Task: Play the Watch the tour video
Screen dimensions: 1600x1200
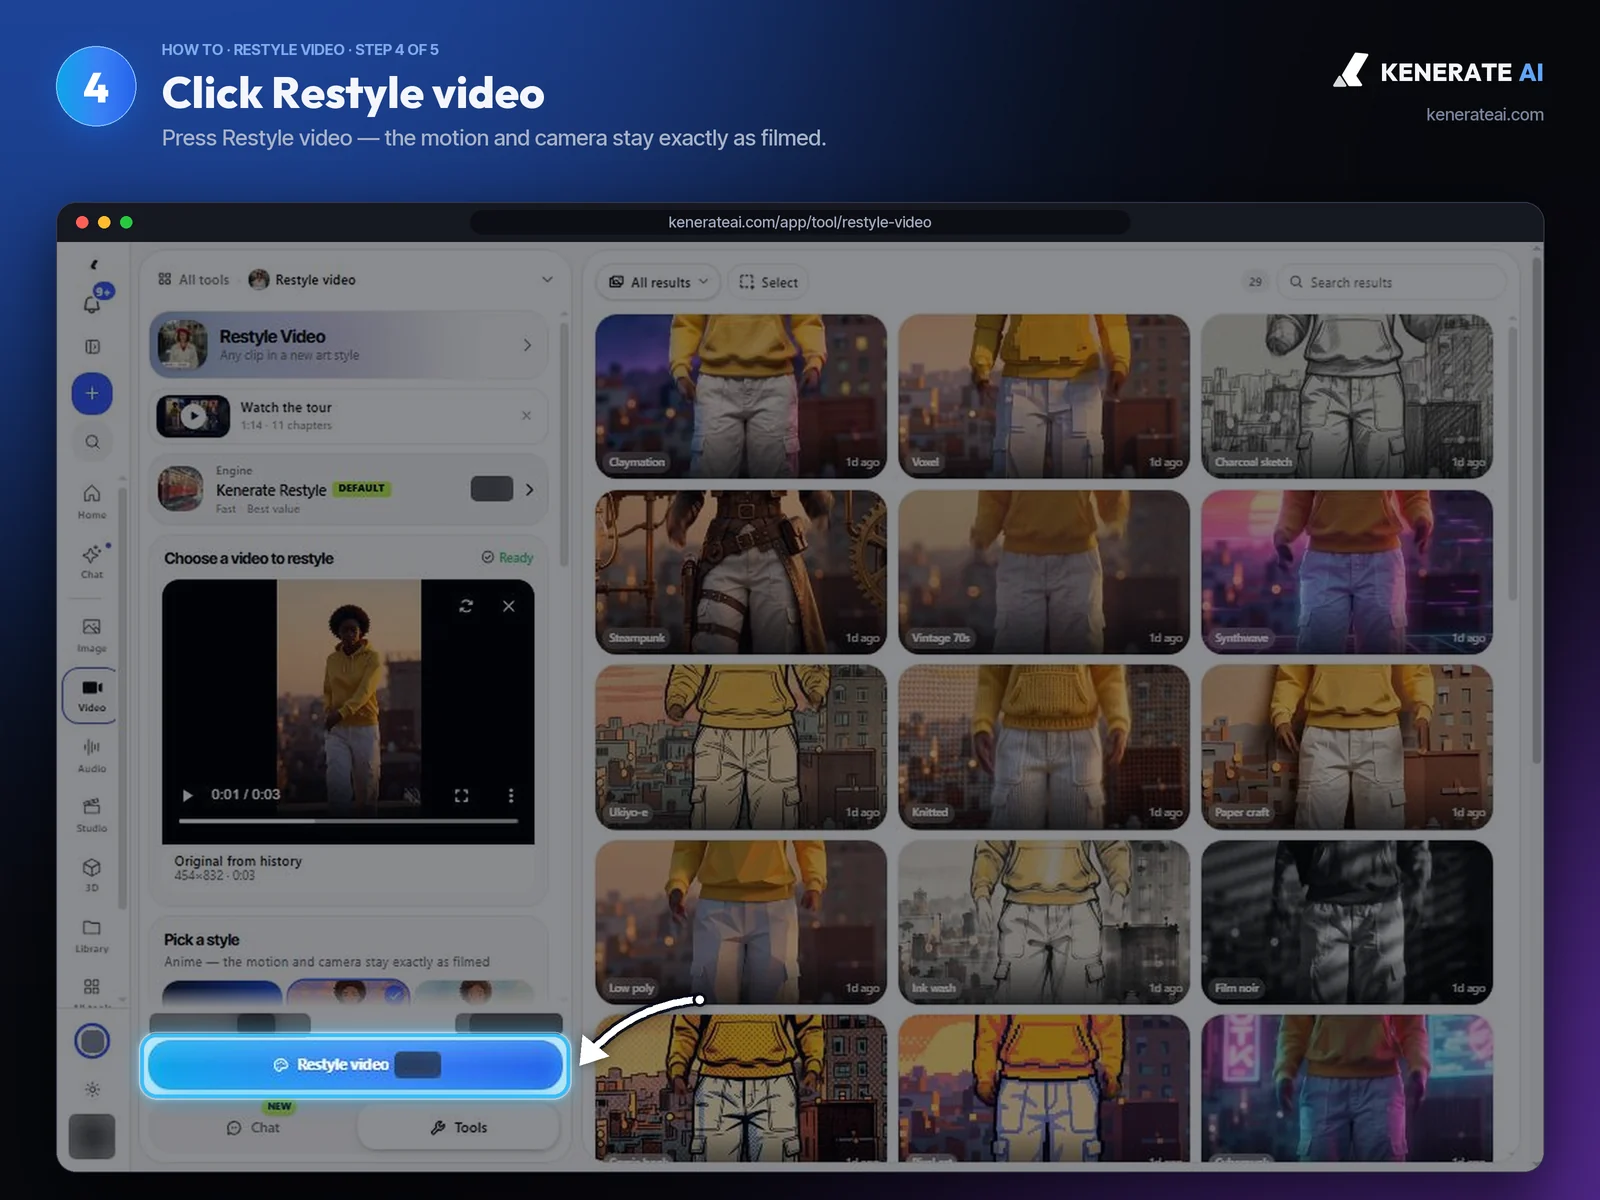Action: [193, 416]
